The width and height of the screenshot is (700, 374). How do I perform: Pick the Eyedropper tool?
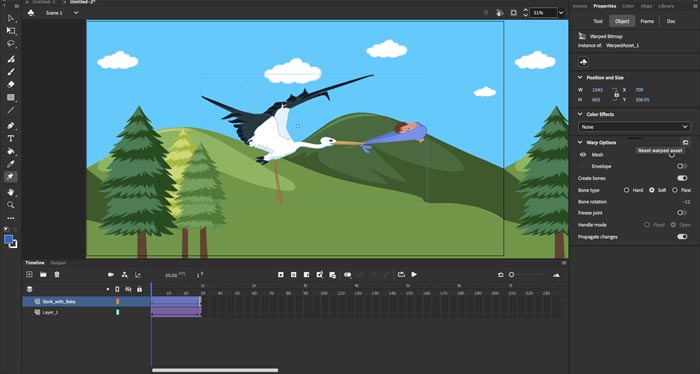[x=11, y=164]
